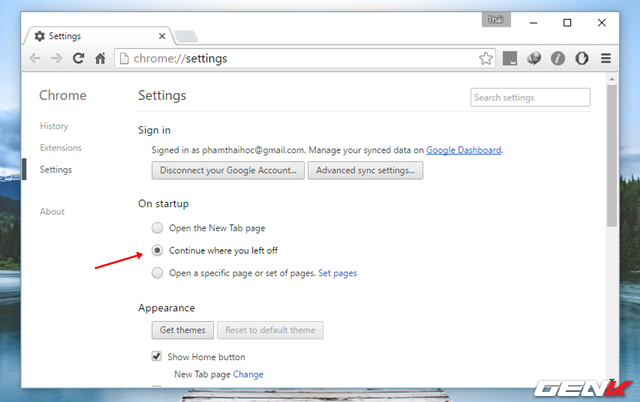Image resolution: width=640 pixels, height=402 pixels.
Task: Select Open the New Tab page
Action: pyautogui.click(x=157, y=228)
